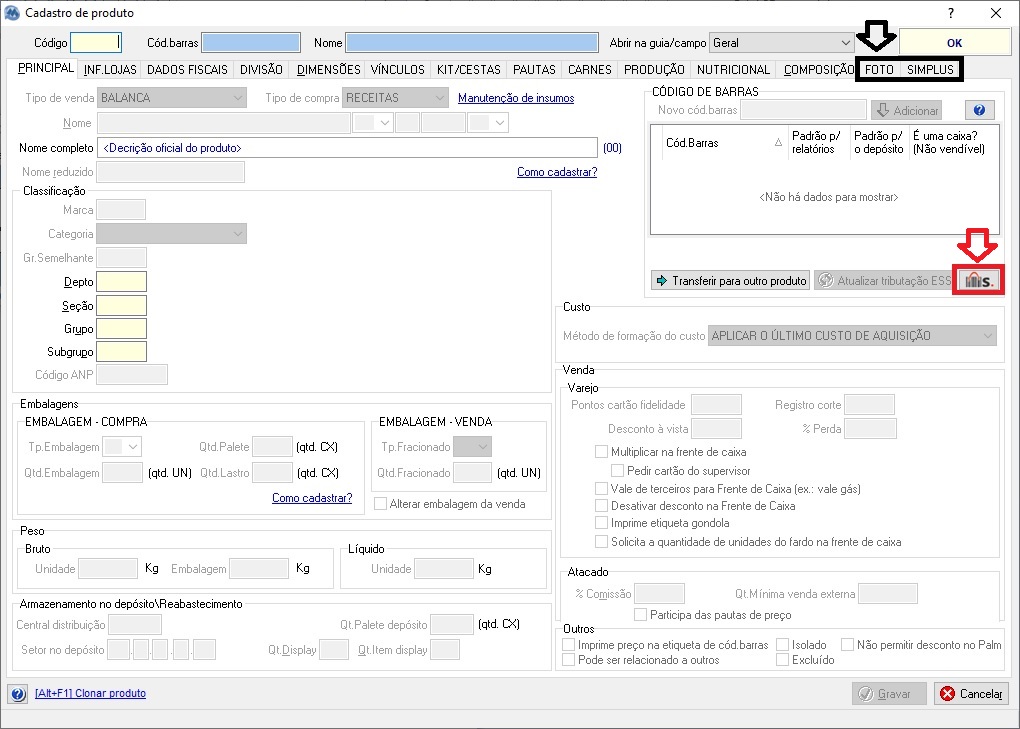
Task: Switch to the NUTRICIONAL tab
Action: [733, 70]
